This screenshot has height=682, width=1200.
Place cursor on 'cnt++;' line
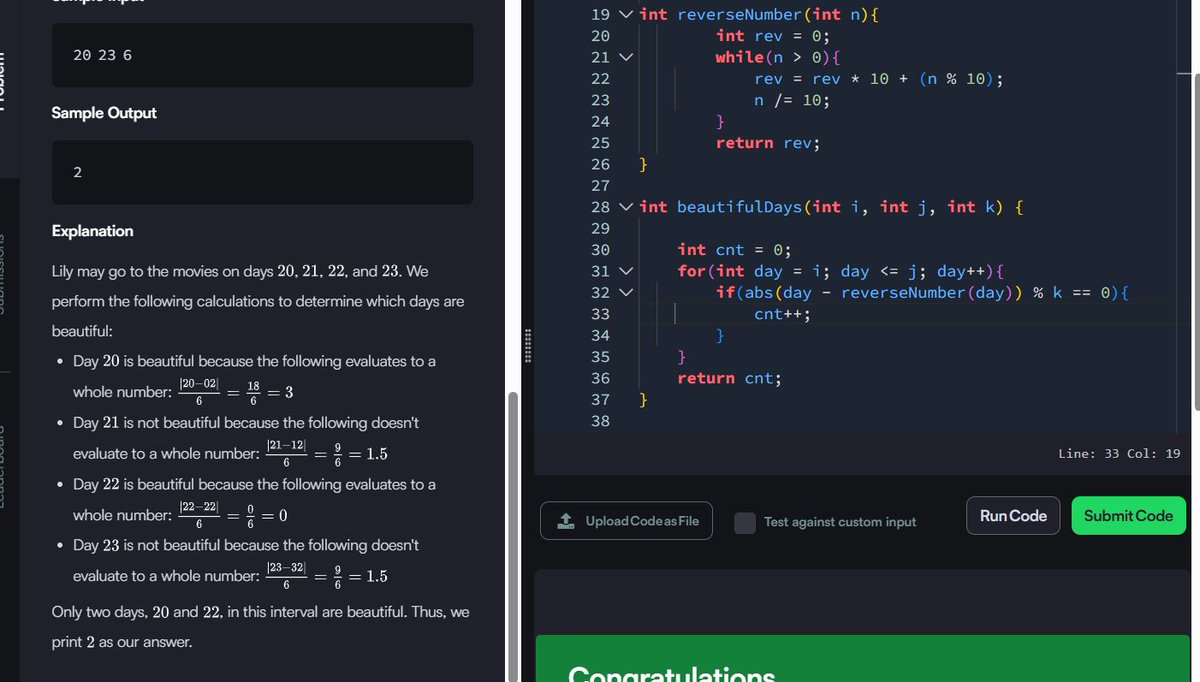coord(782,314)
